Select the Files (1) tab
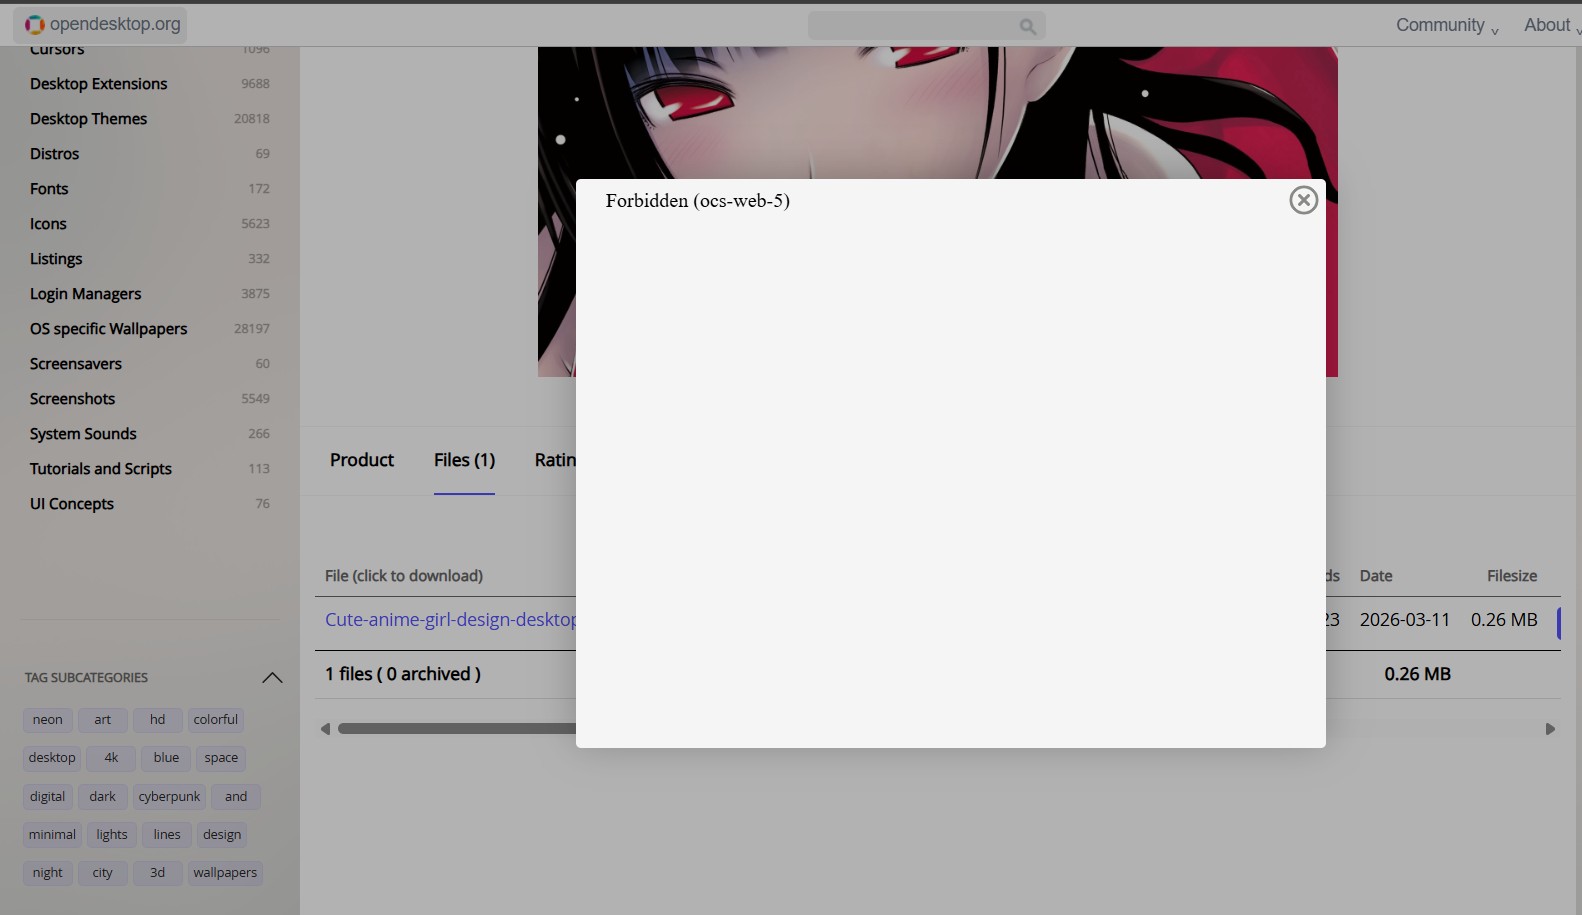This screenshot has height=915, width=1582. pos(464,460)
